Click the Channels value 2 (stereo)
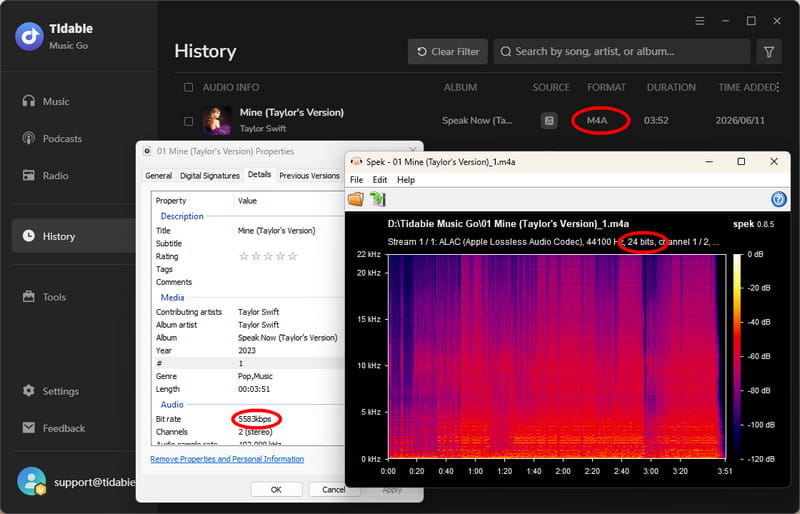800x514 pixels. 255,432
